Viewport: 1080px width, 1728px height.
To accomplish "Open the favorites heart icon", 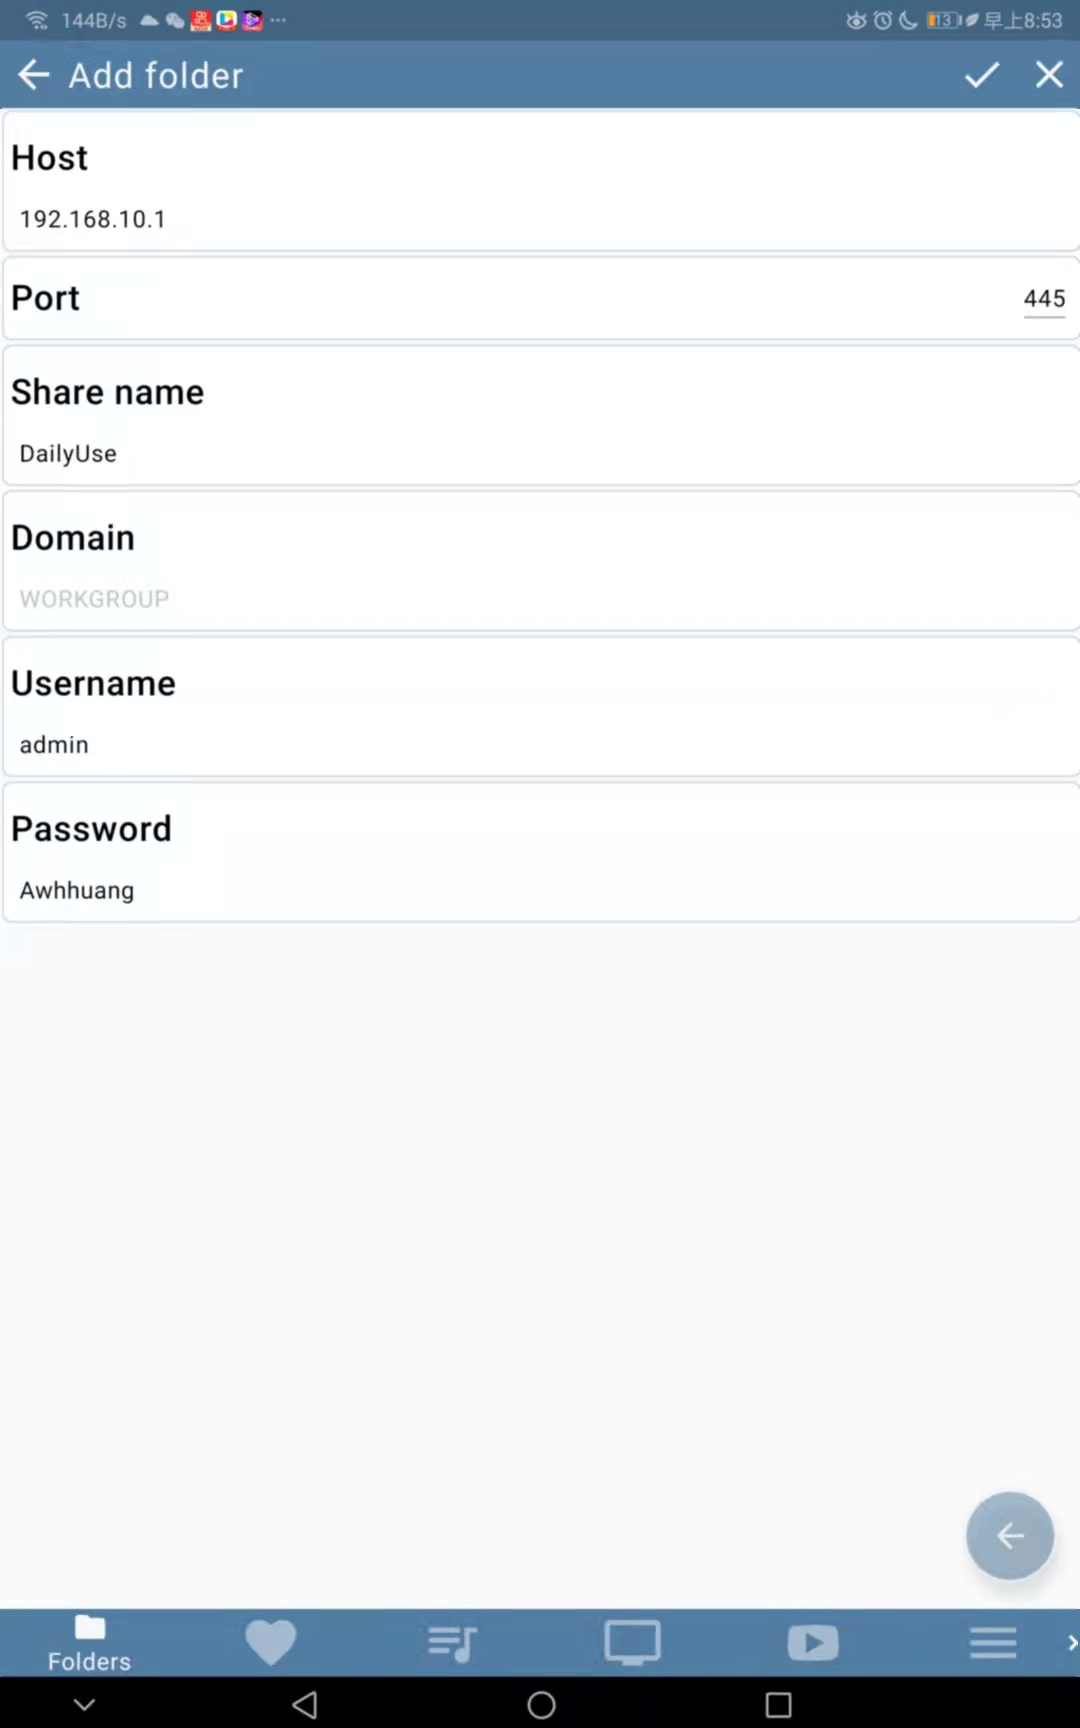I will (x=271, y=1642).
